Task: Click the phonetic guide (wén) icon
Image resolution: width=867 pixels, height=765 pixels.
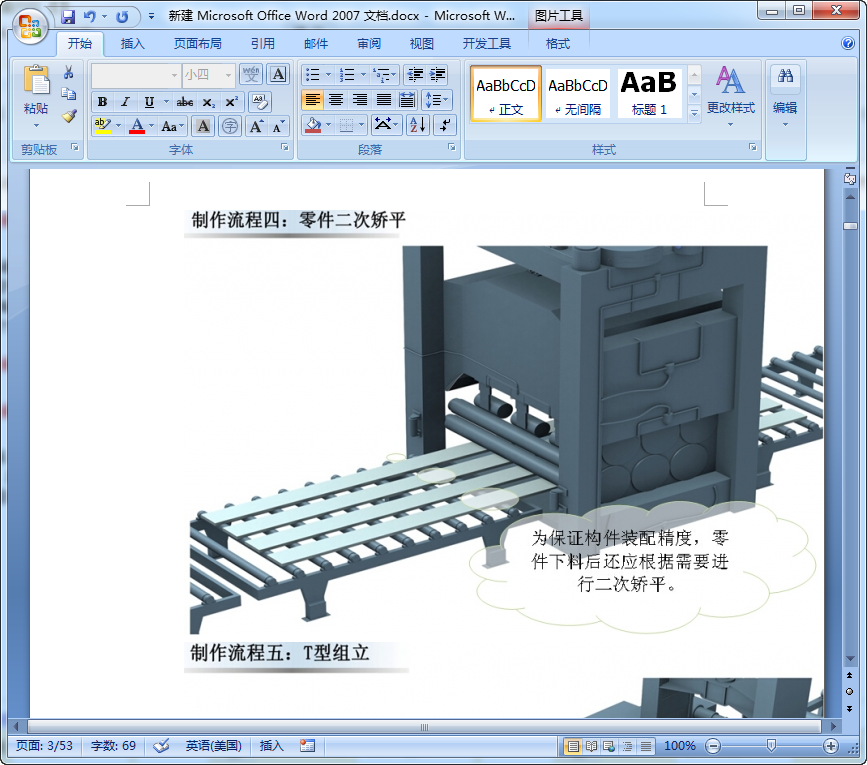Action: click(x=251, y=74)
